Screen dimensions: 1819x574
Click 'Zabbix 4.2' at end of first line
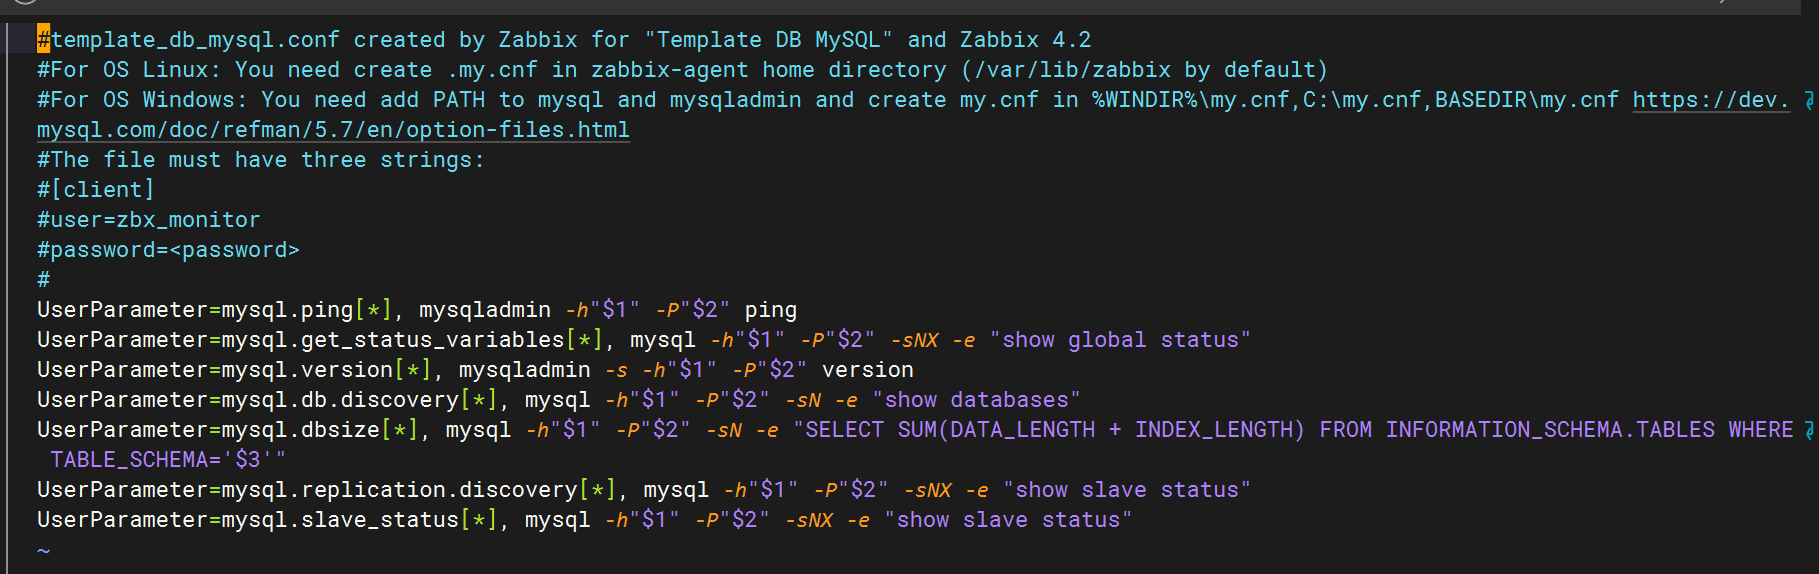pos(1025,40)
